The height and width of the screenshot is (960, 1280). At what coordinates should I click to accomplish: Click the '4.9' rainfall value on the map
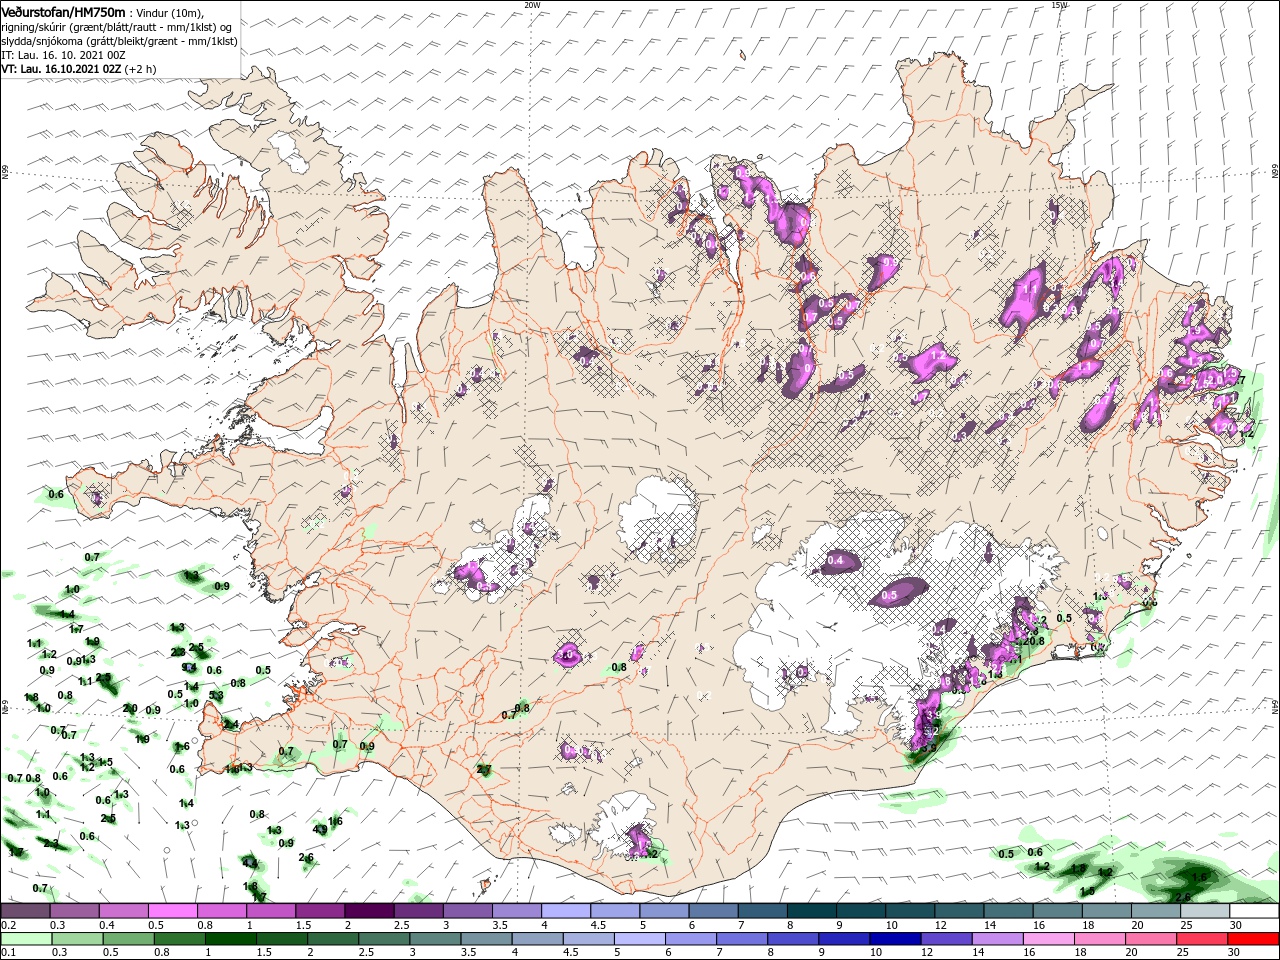point(320,829)
